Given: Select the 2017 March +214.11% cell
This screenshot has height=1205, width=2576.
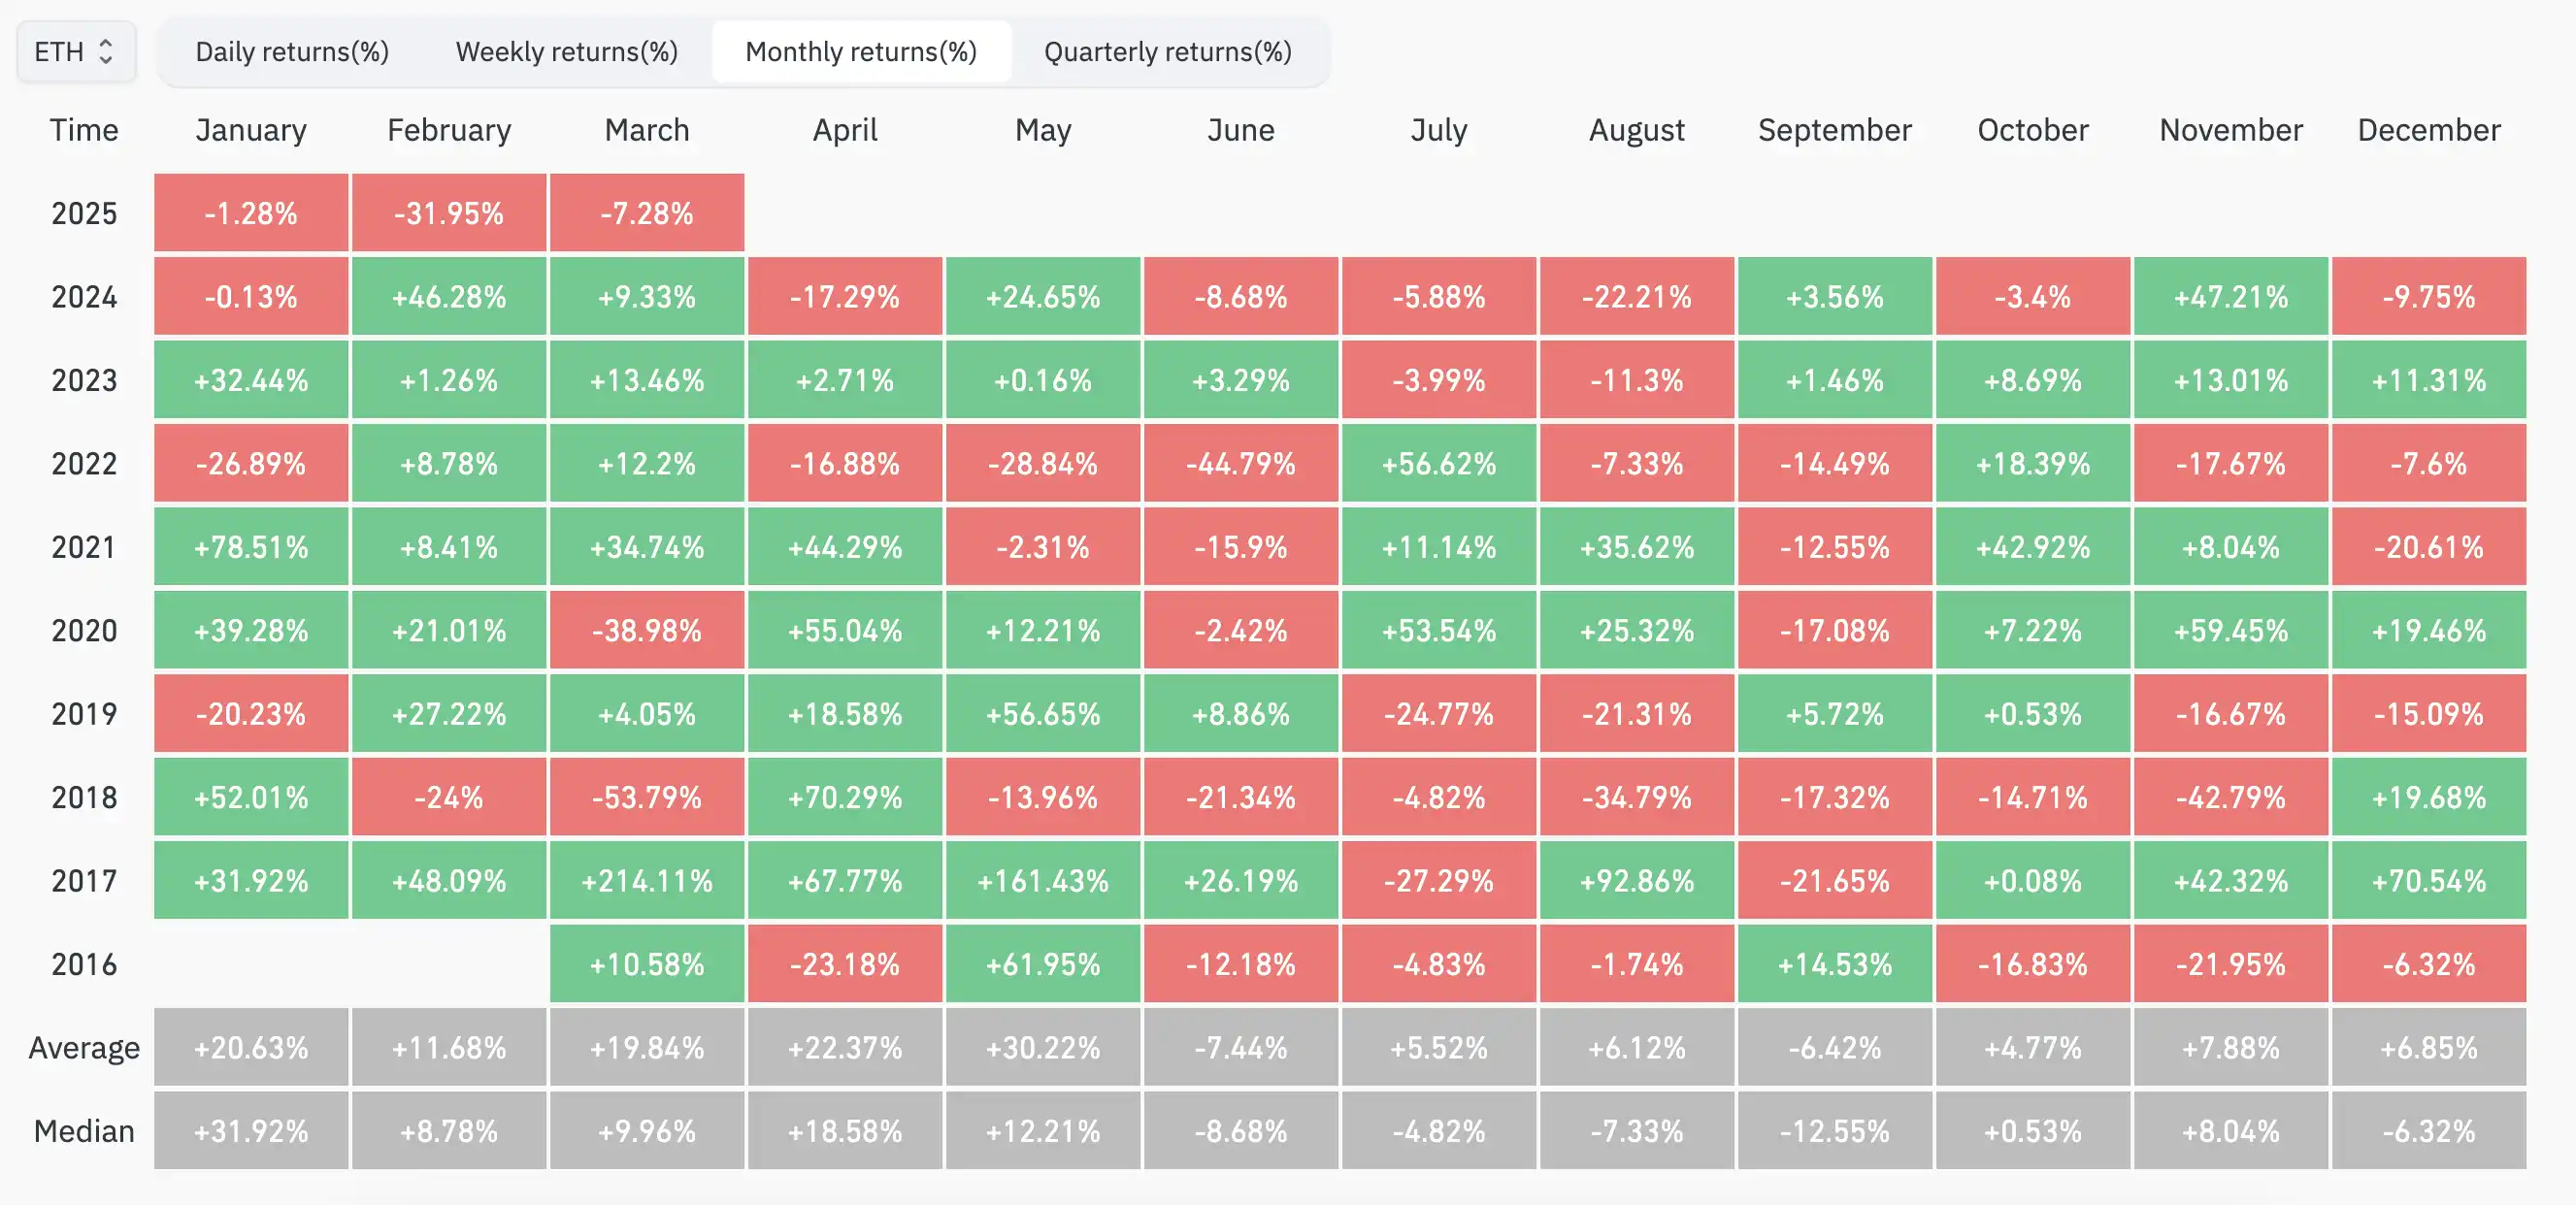Looking at the screenshot, I should pos(647,880).
